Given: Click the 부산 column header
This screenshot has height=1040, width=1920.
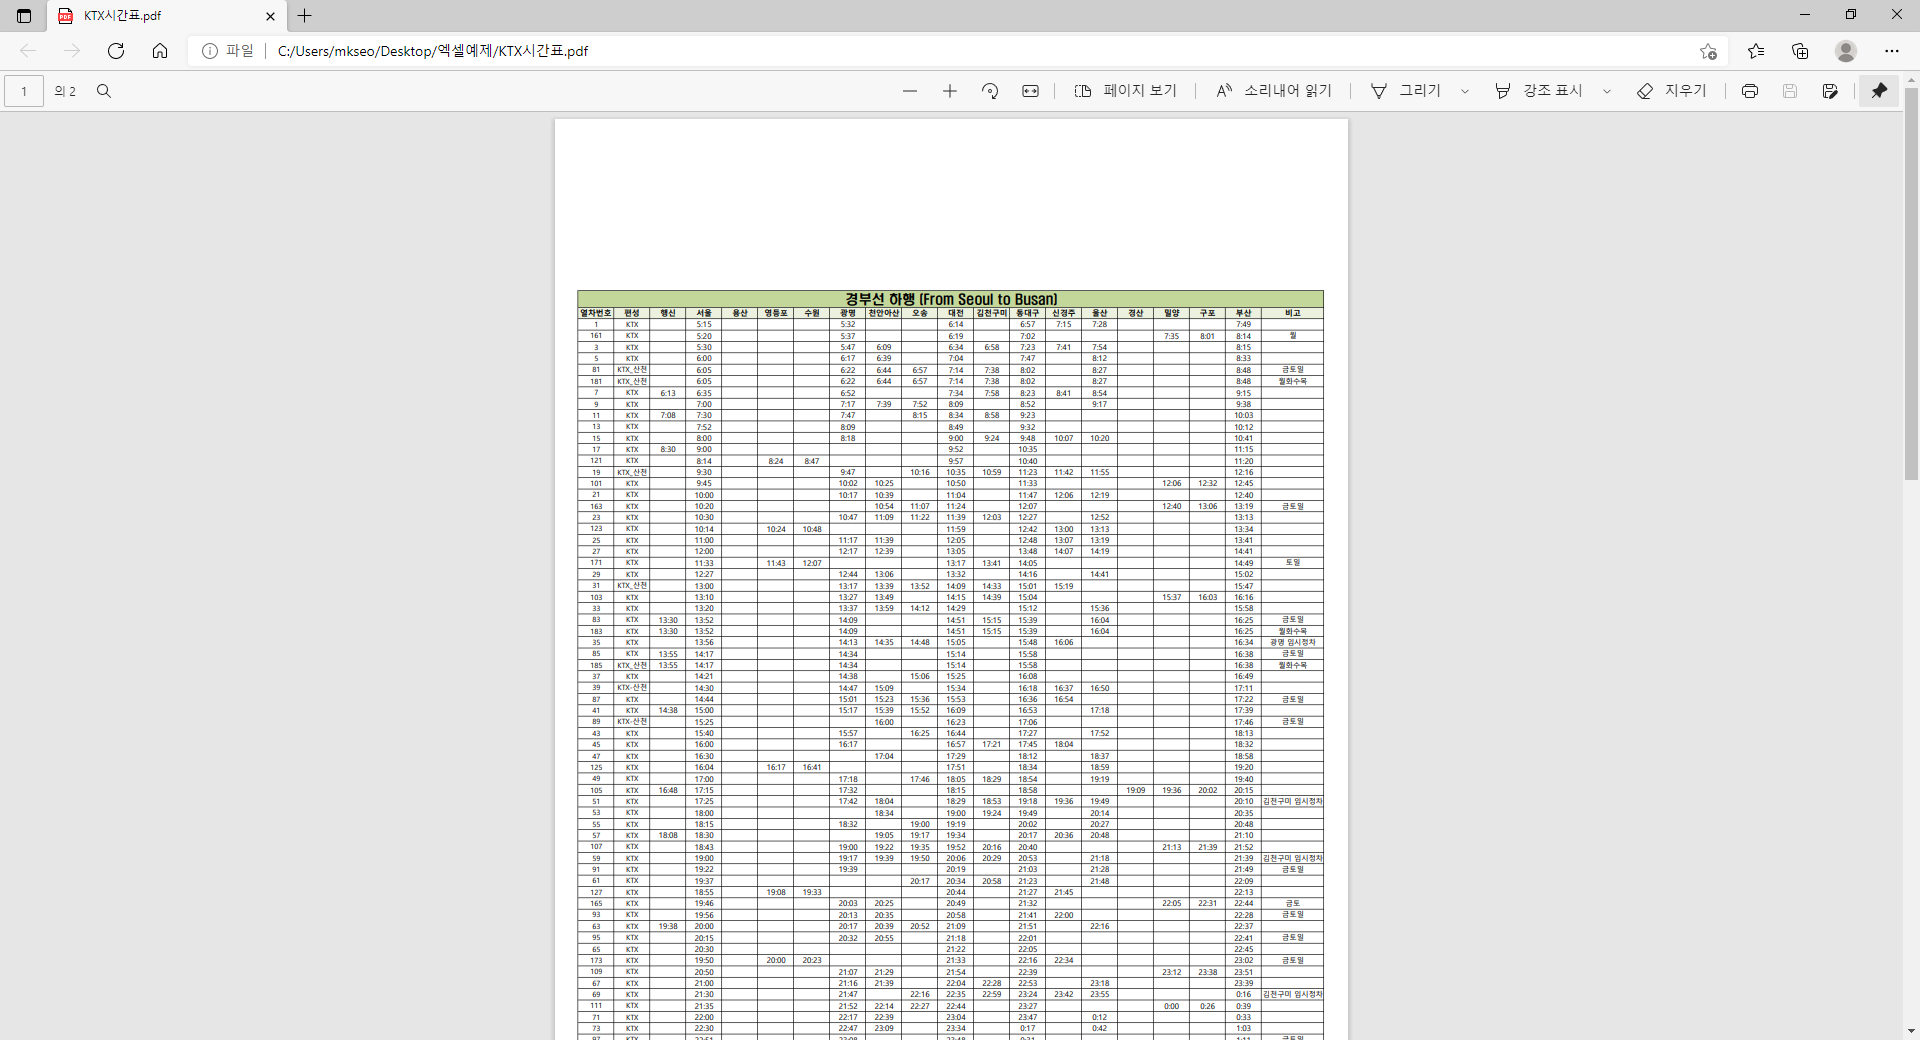Looking at the screenshot, I should tap(1243, 313).
